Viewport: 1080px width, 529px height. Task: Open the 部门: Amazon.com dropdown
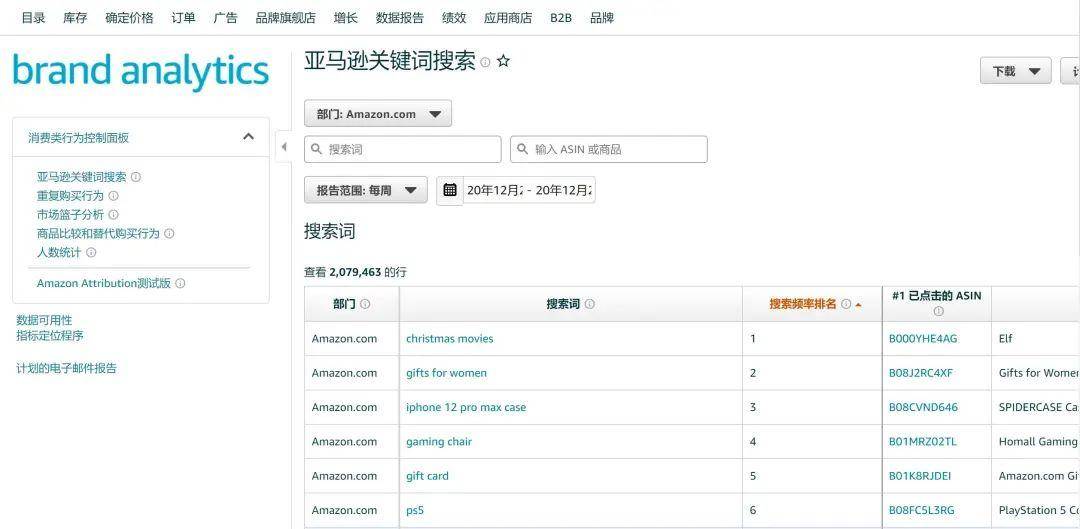click(x=378, y=114)
